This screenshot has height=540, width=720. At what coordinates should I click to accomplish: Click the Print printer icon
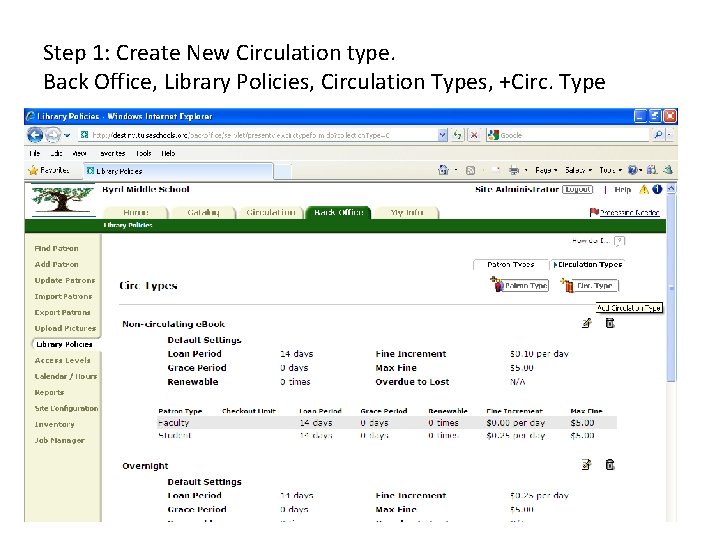[514, 170]
